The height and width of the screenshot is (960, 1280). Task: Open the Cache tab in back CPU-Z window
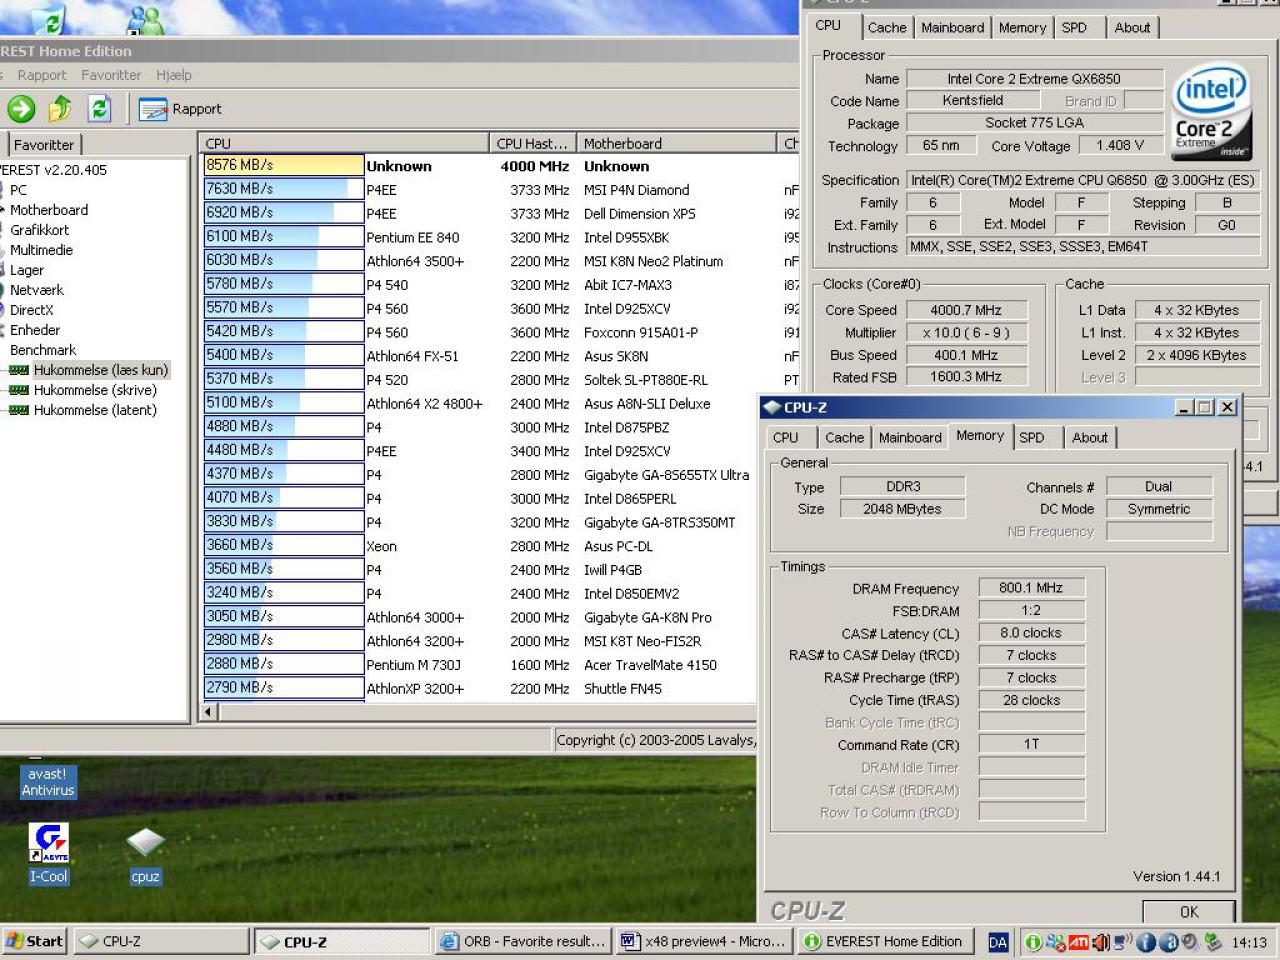[x=887, y=28]
